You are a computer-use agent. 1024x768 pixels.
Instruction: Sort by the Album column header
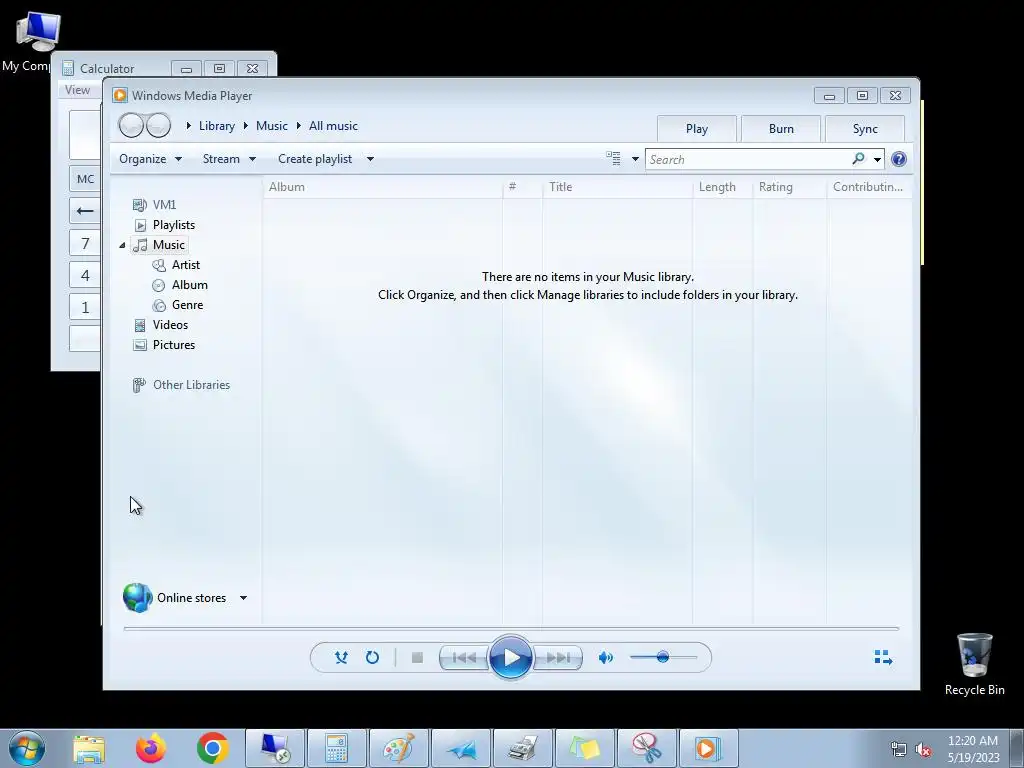(383, 187)
